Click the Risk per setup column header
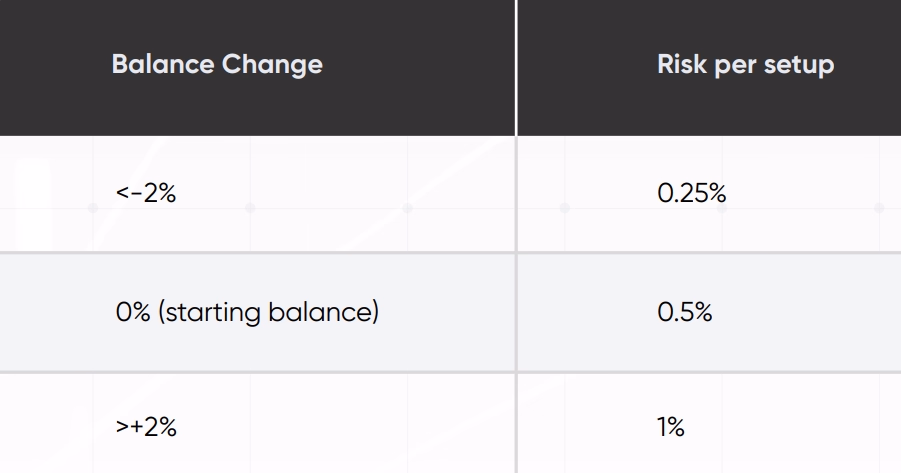The height and width of the screenshot is (473, 901). coord(745,65)
